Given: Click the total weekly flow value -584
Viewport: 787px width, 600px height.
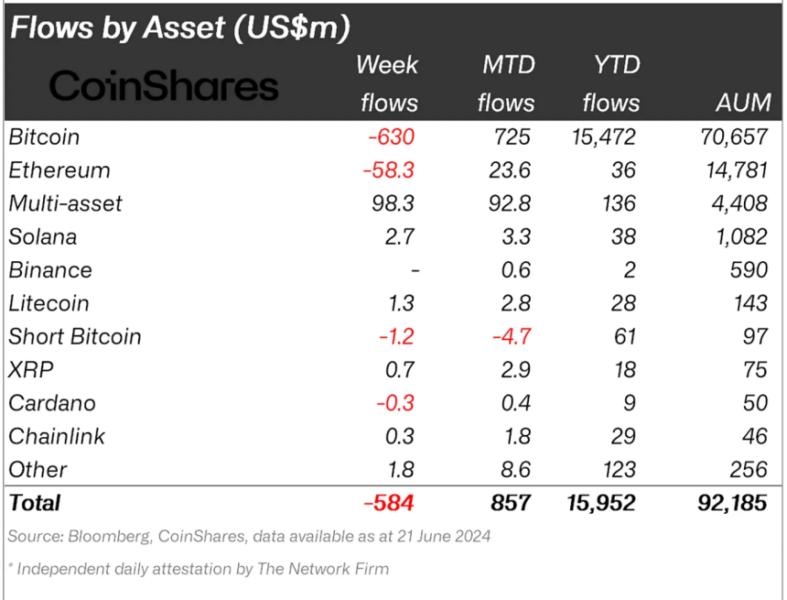Looking at the screenshot, I should (388, 502).
